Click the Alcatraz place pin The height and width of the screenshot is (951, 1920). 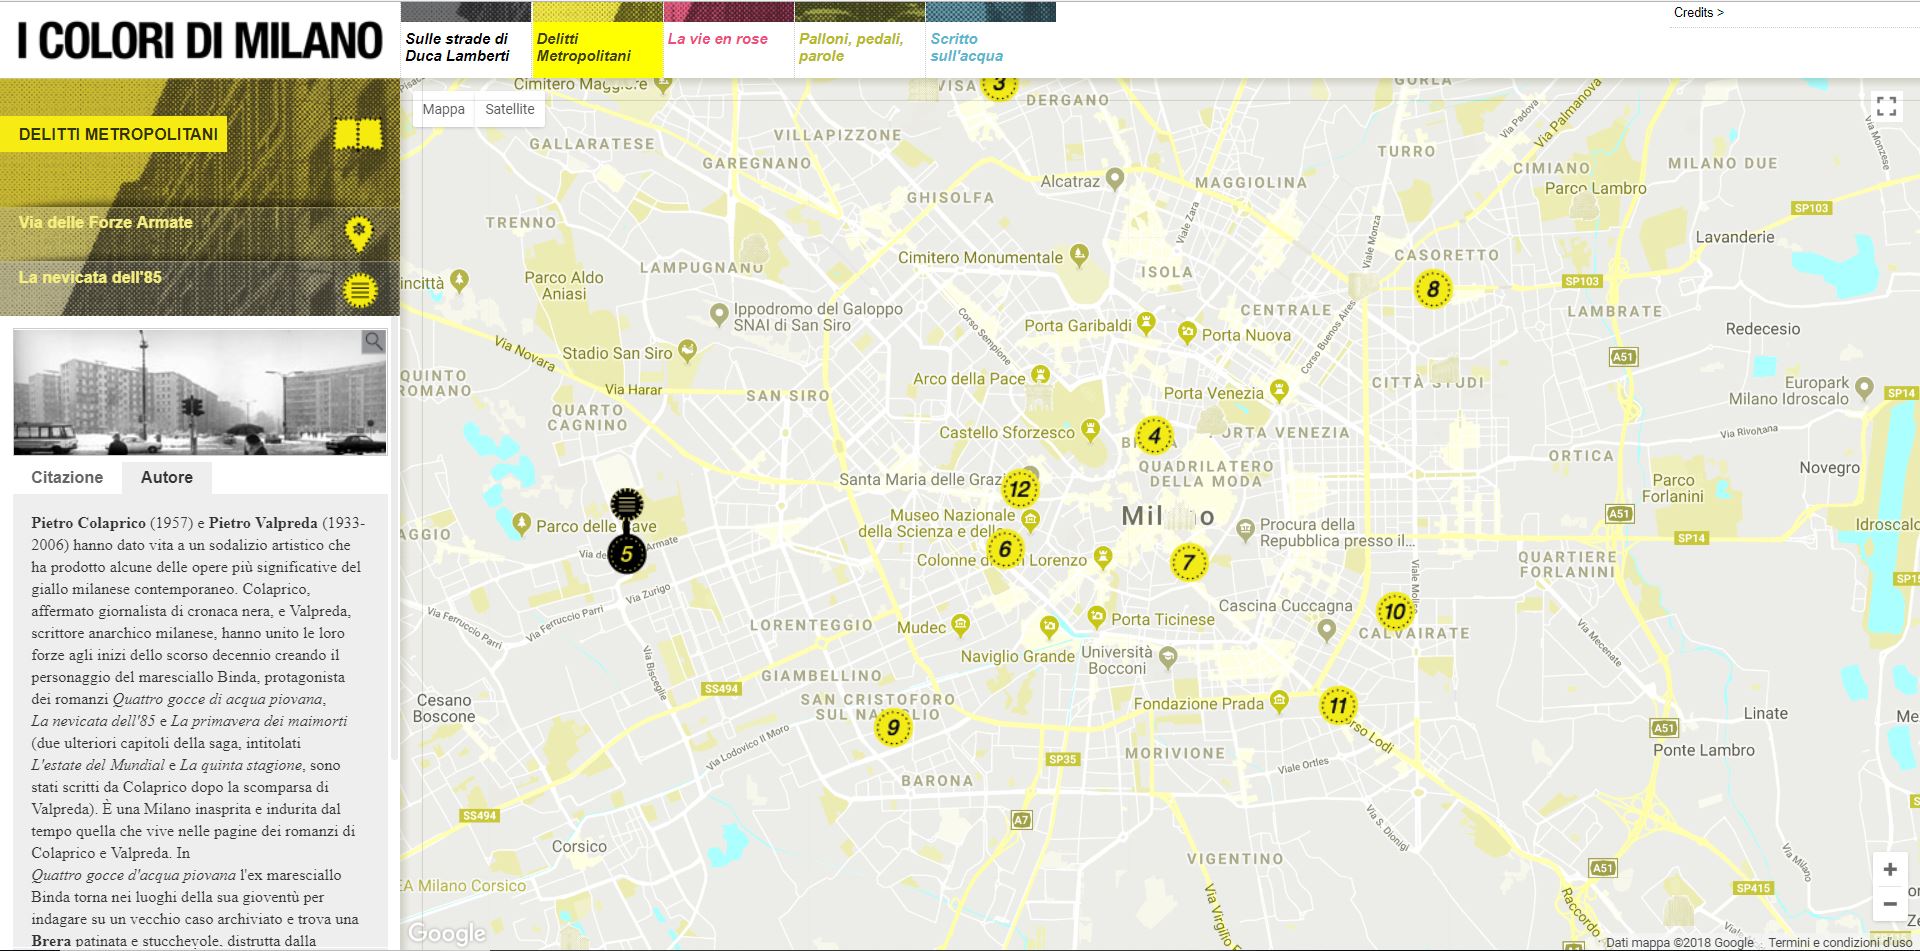1115,179
